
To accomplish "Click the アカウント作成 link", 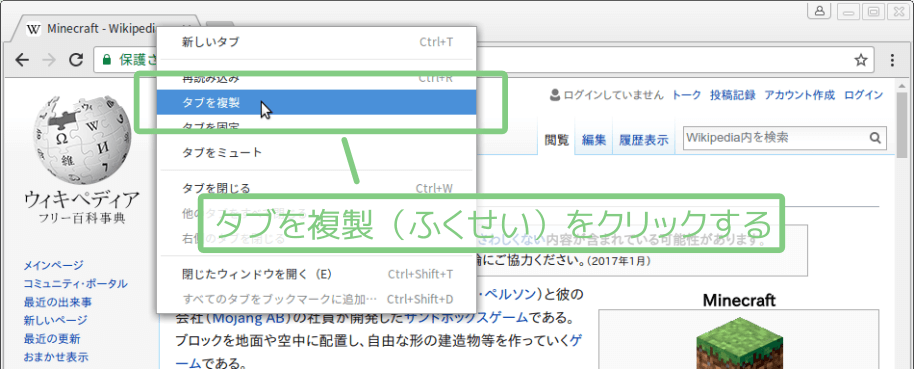I will tap(799, 95).
